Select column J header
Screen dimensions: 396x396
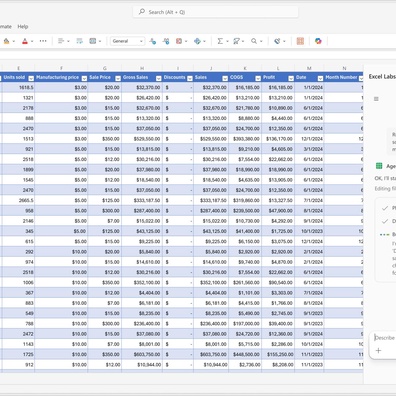tap(211, 68)
